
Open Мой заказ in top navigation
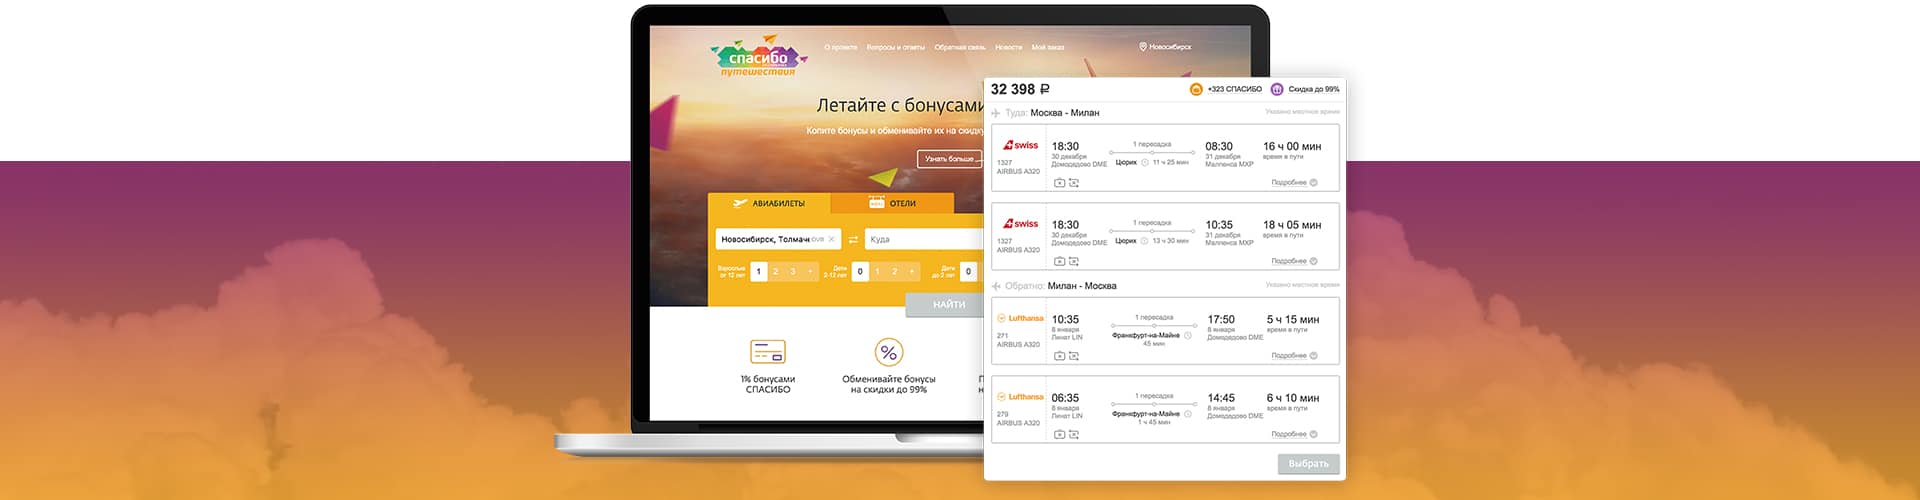tap(1047, 47)
